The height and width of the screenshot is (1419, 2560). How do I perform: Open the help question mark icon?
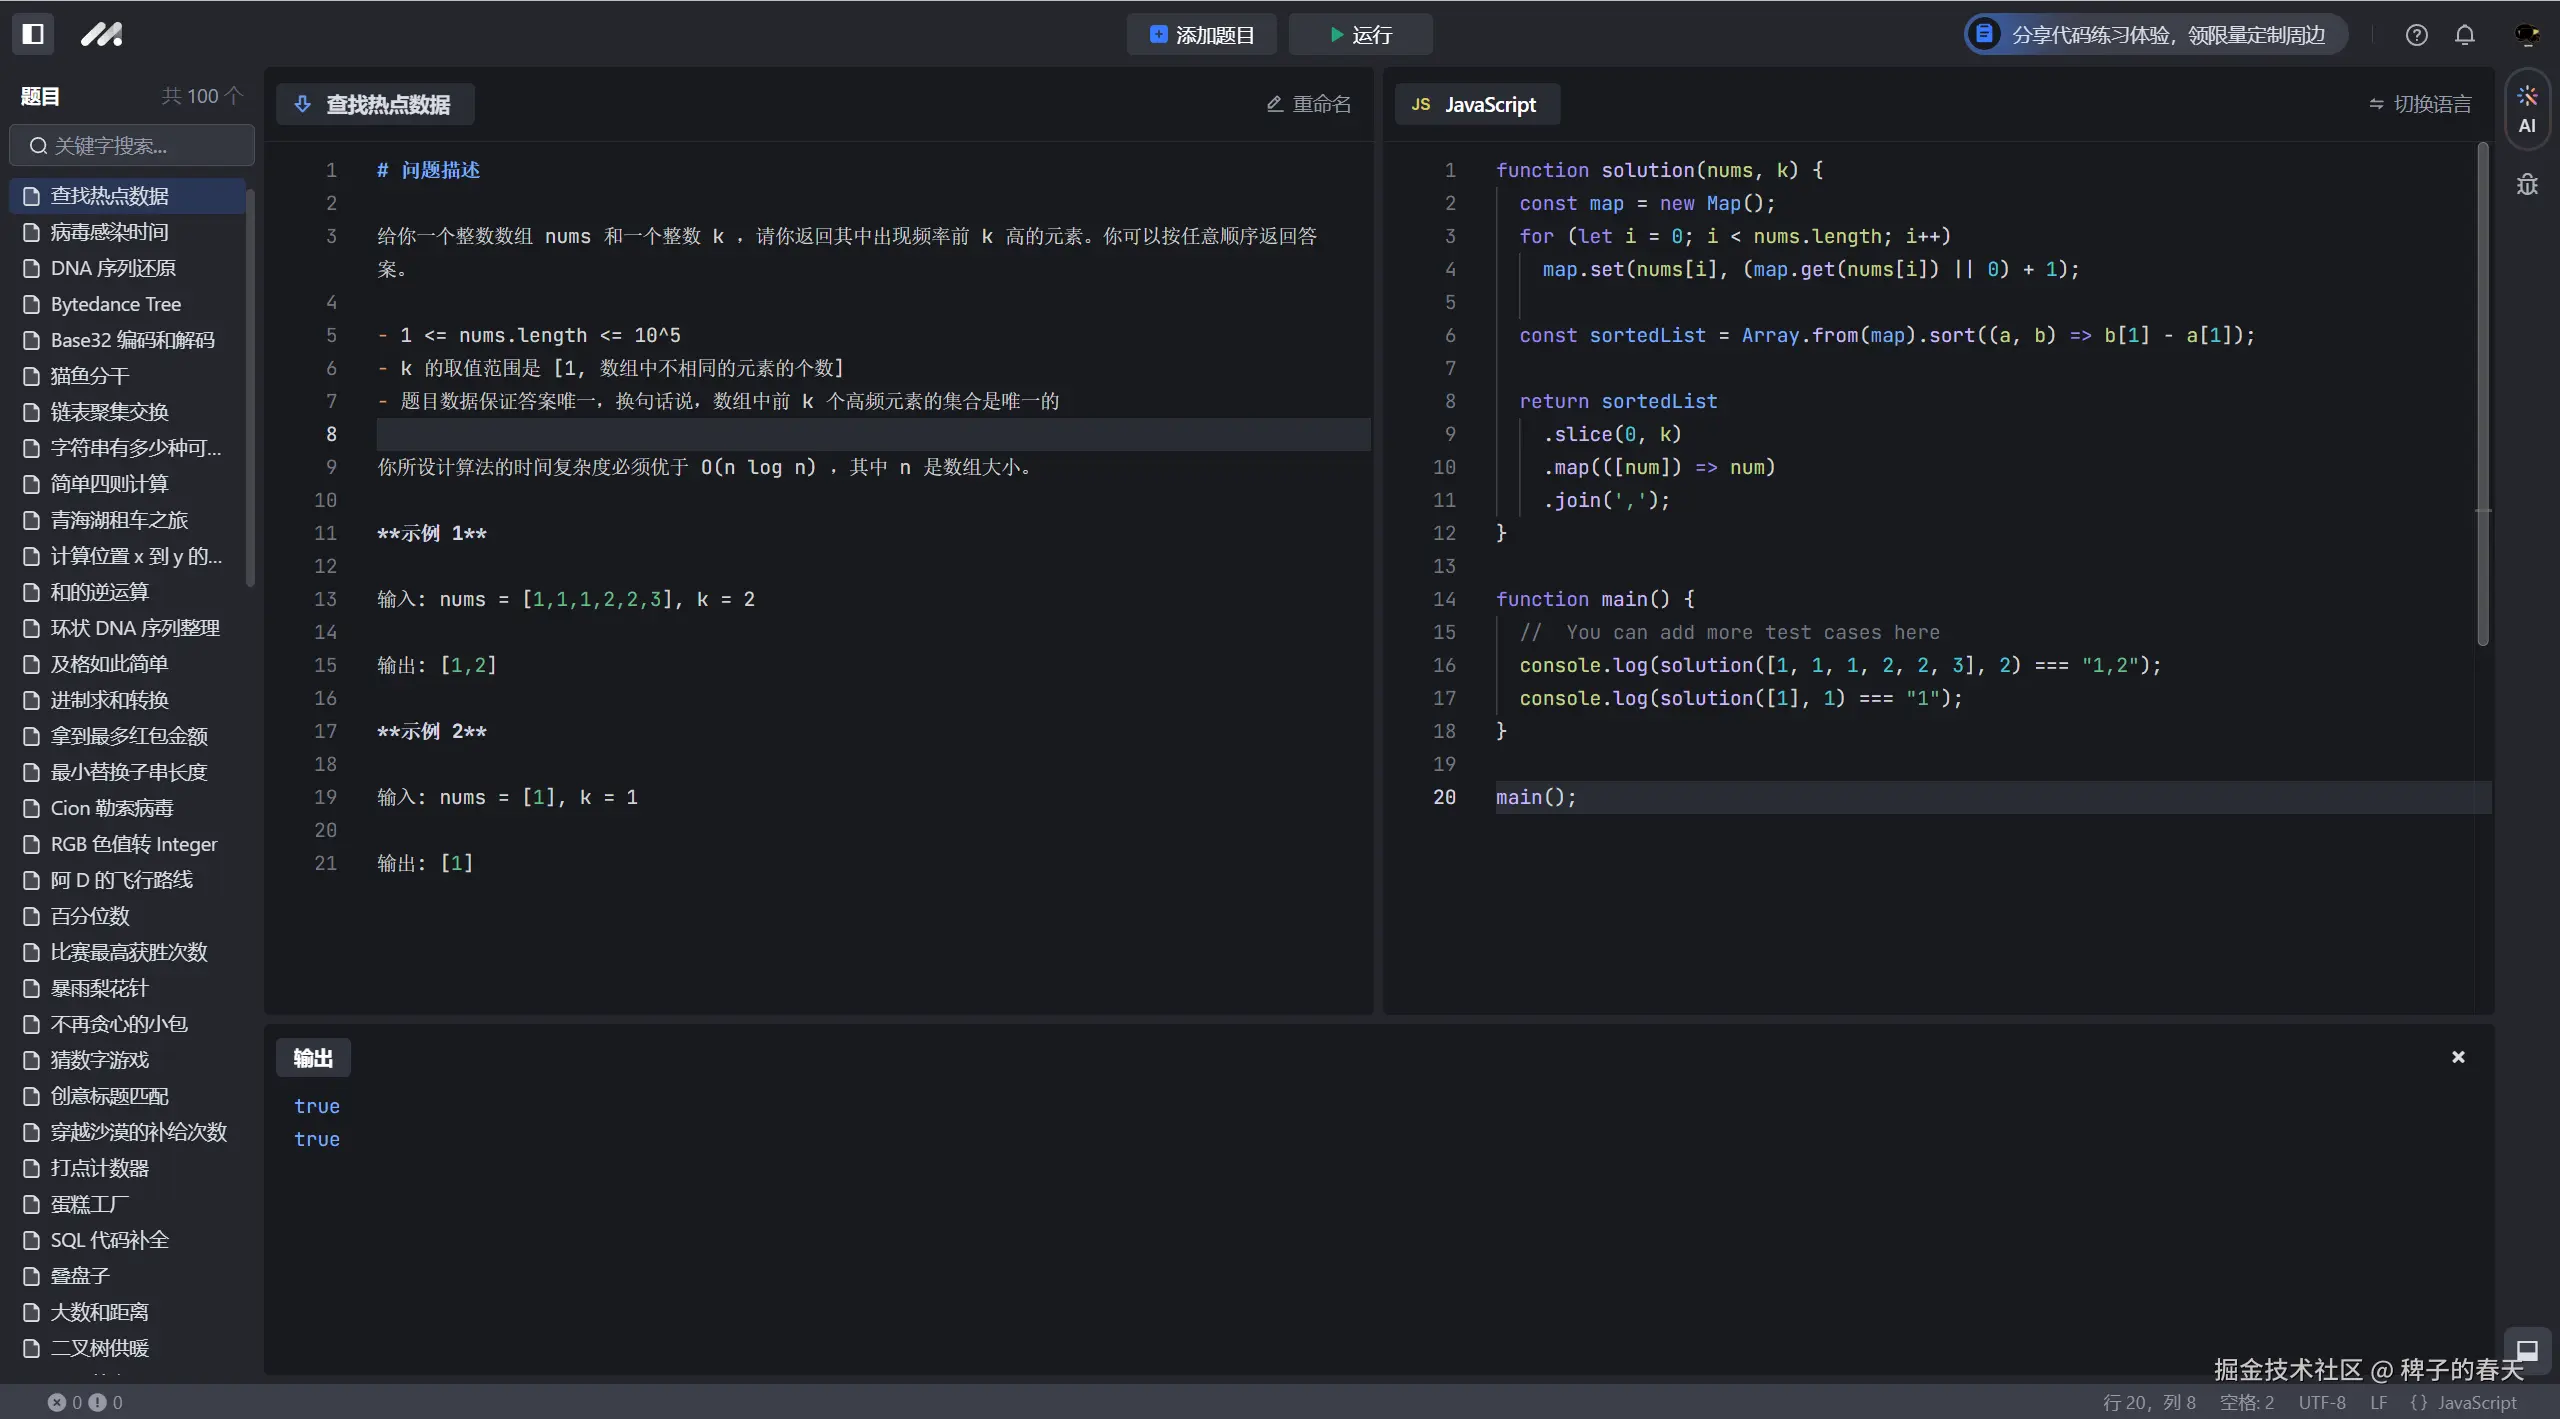pos(2416,35)
